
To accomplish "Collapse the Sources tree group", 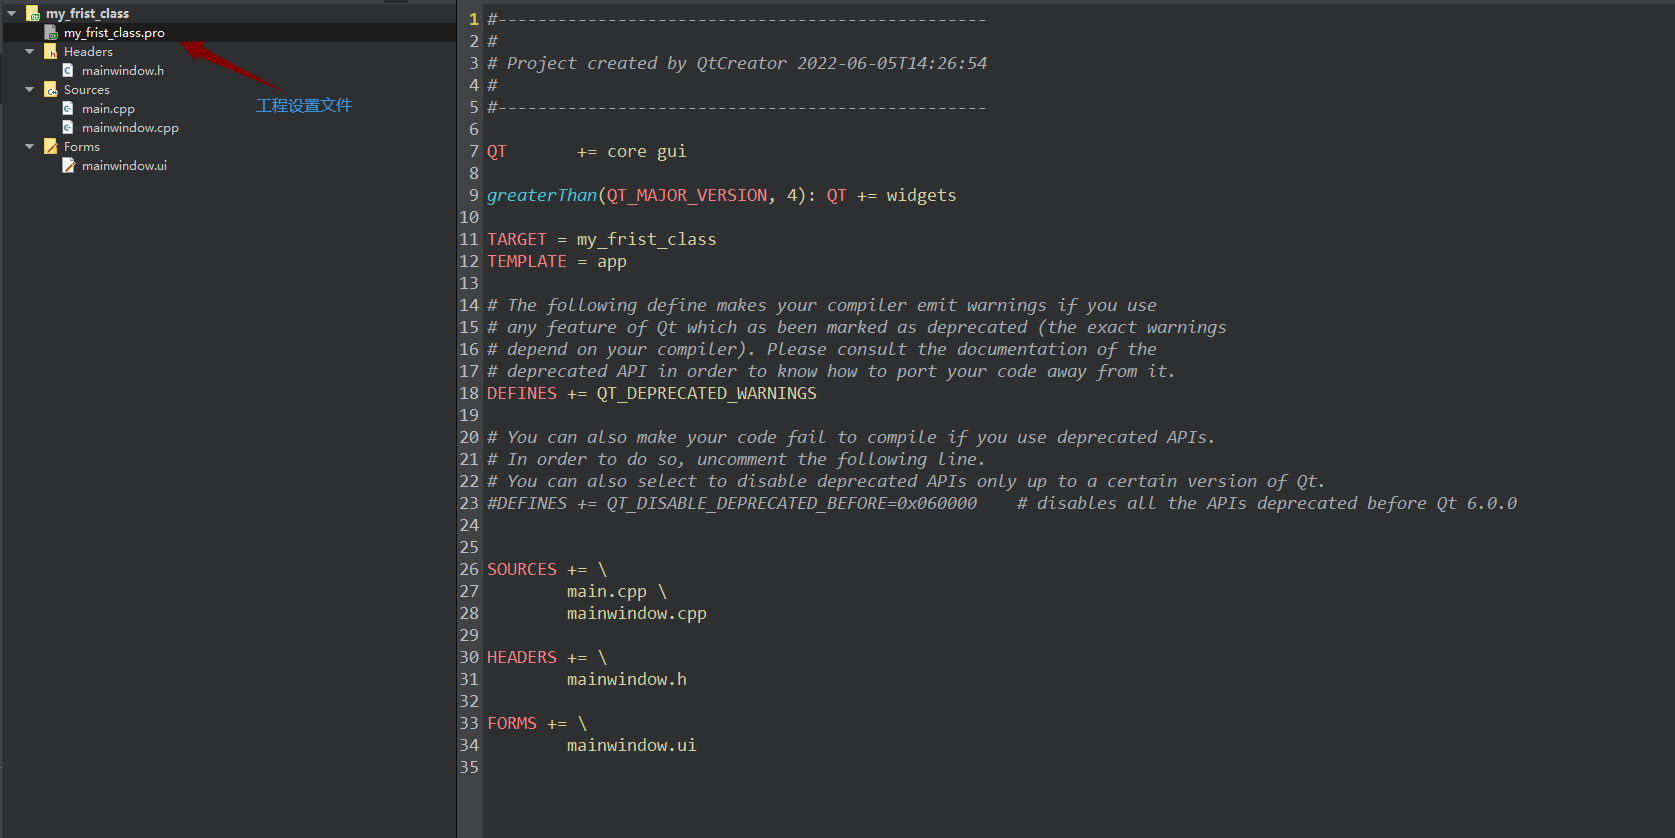I will tap(30, 90).
